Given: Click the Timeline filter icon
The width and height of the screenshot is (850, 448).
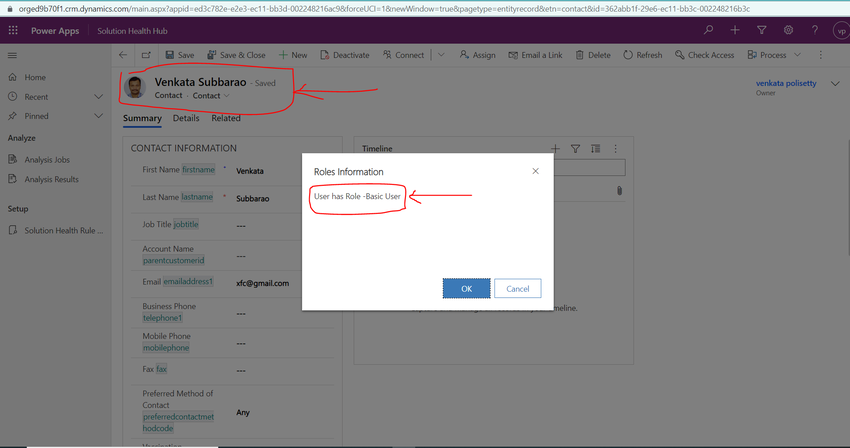Looking at the screenshot, I should 575,149.
